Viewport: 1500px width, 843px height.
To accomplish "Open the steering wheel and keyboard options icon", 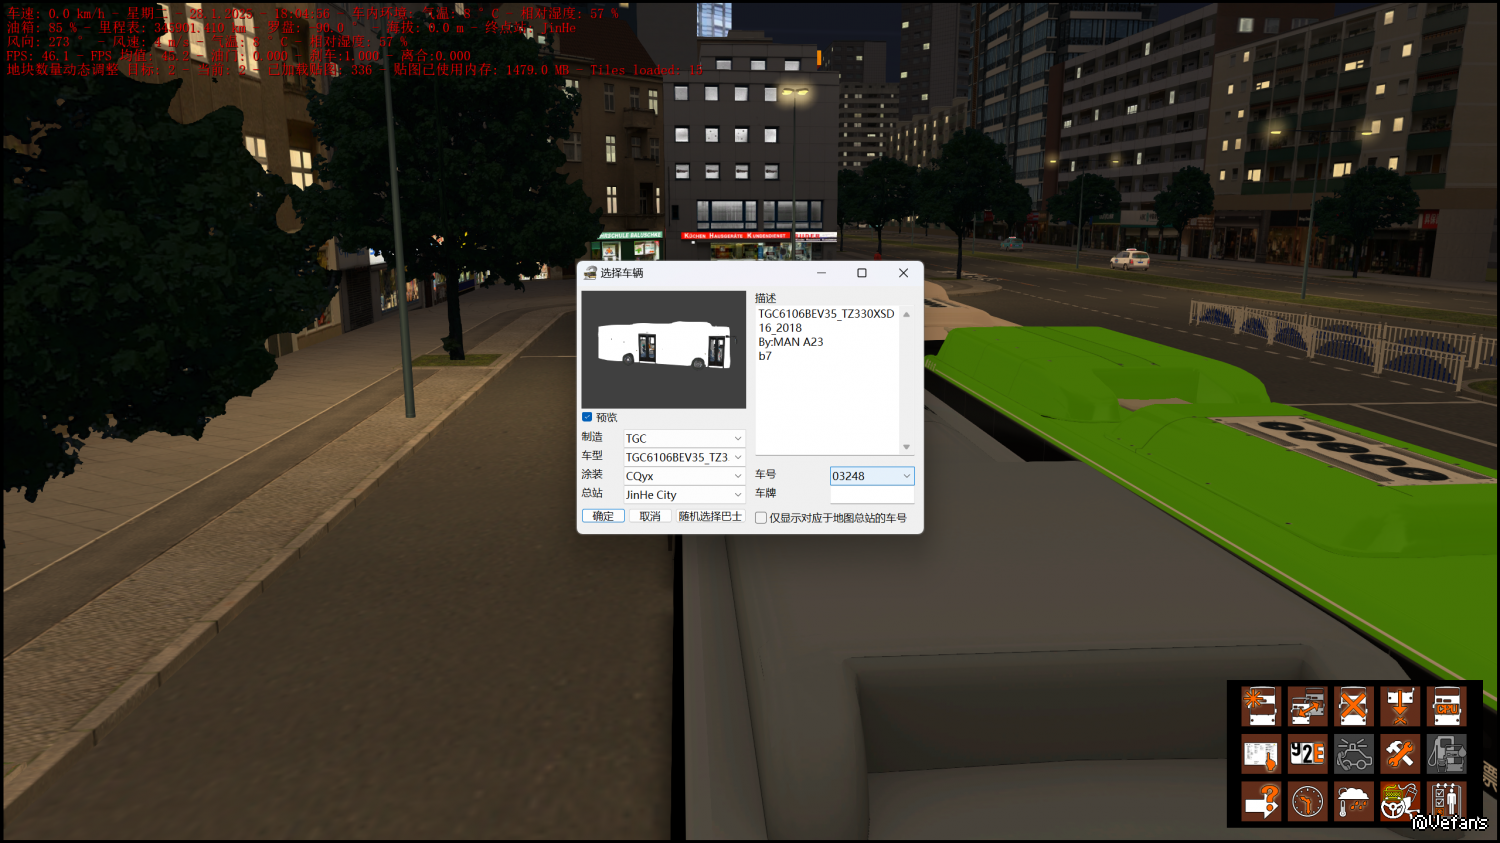I will (1400, 801).
